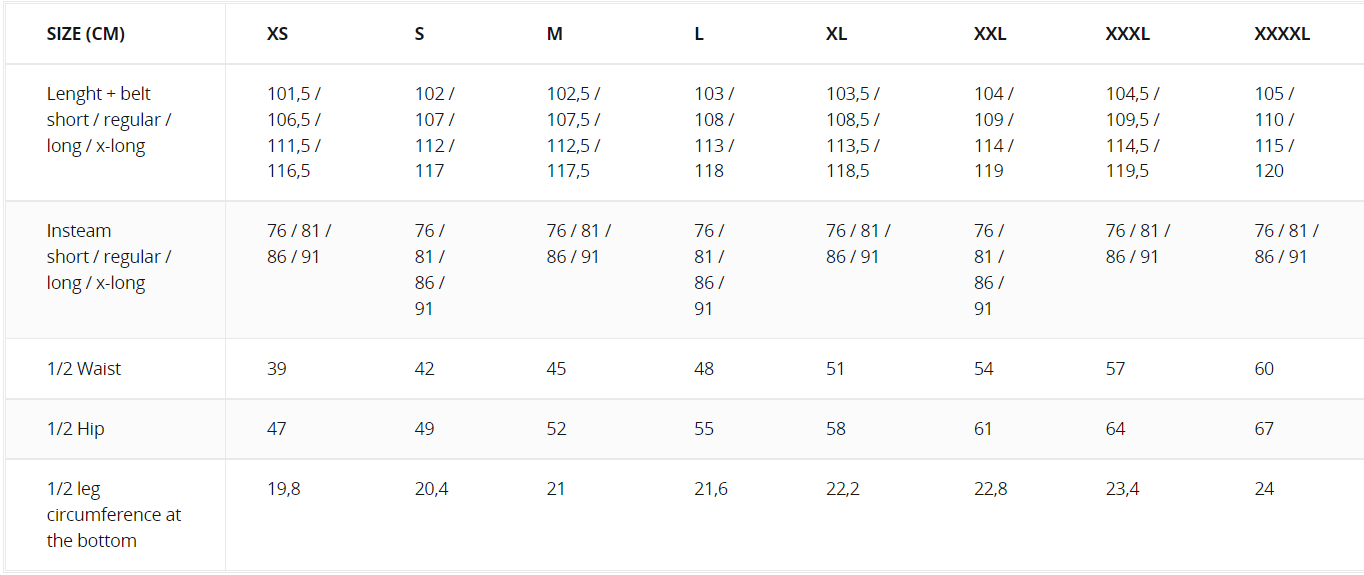Viewport: 1364px width, 575px height.
Task: Select the leg circumference value 19,8
Action: (283, 489)
